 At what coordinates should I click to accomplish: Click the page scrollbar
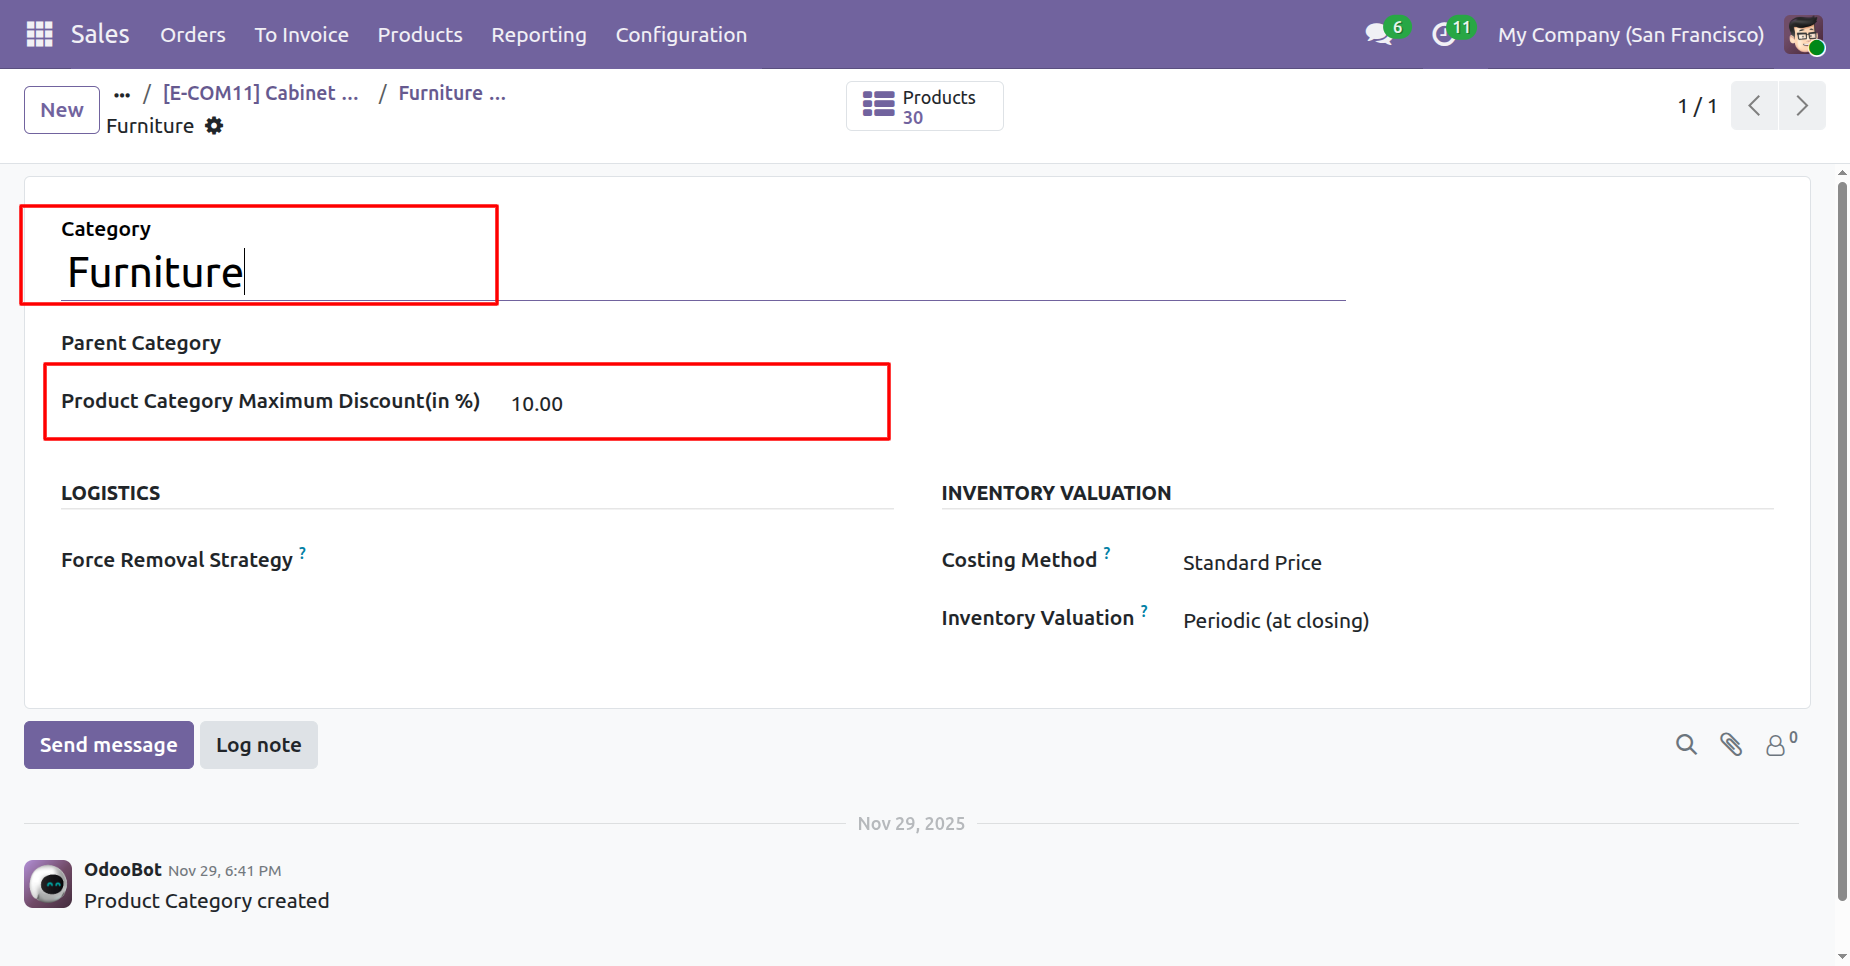(x=1842, y=540)
